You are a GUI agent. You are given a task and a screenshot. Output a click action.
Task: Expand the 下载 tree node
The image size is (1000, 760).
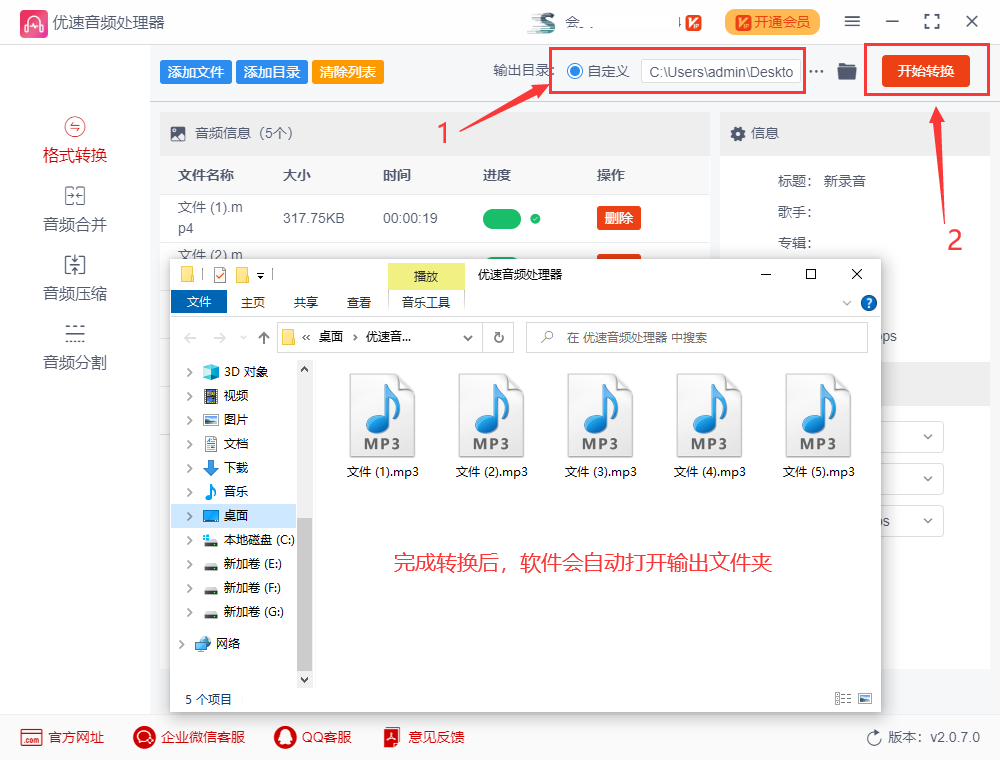[189, 468]
